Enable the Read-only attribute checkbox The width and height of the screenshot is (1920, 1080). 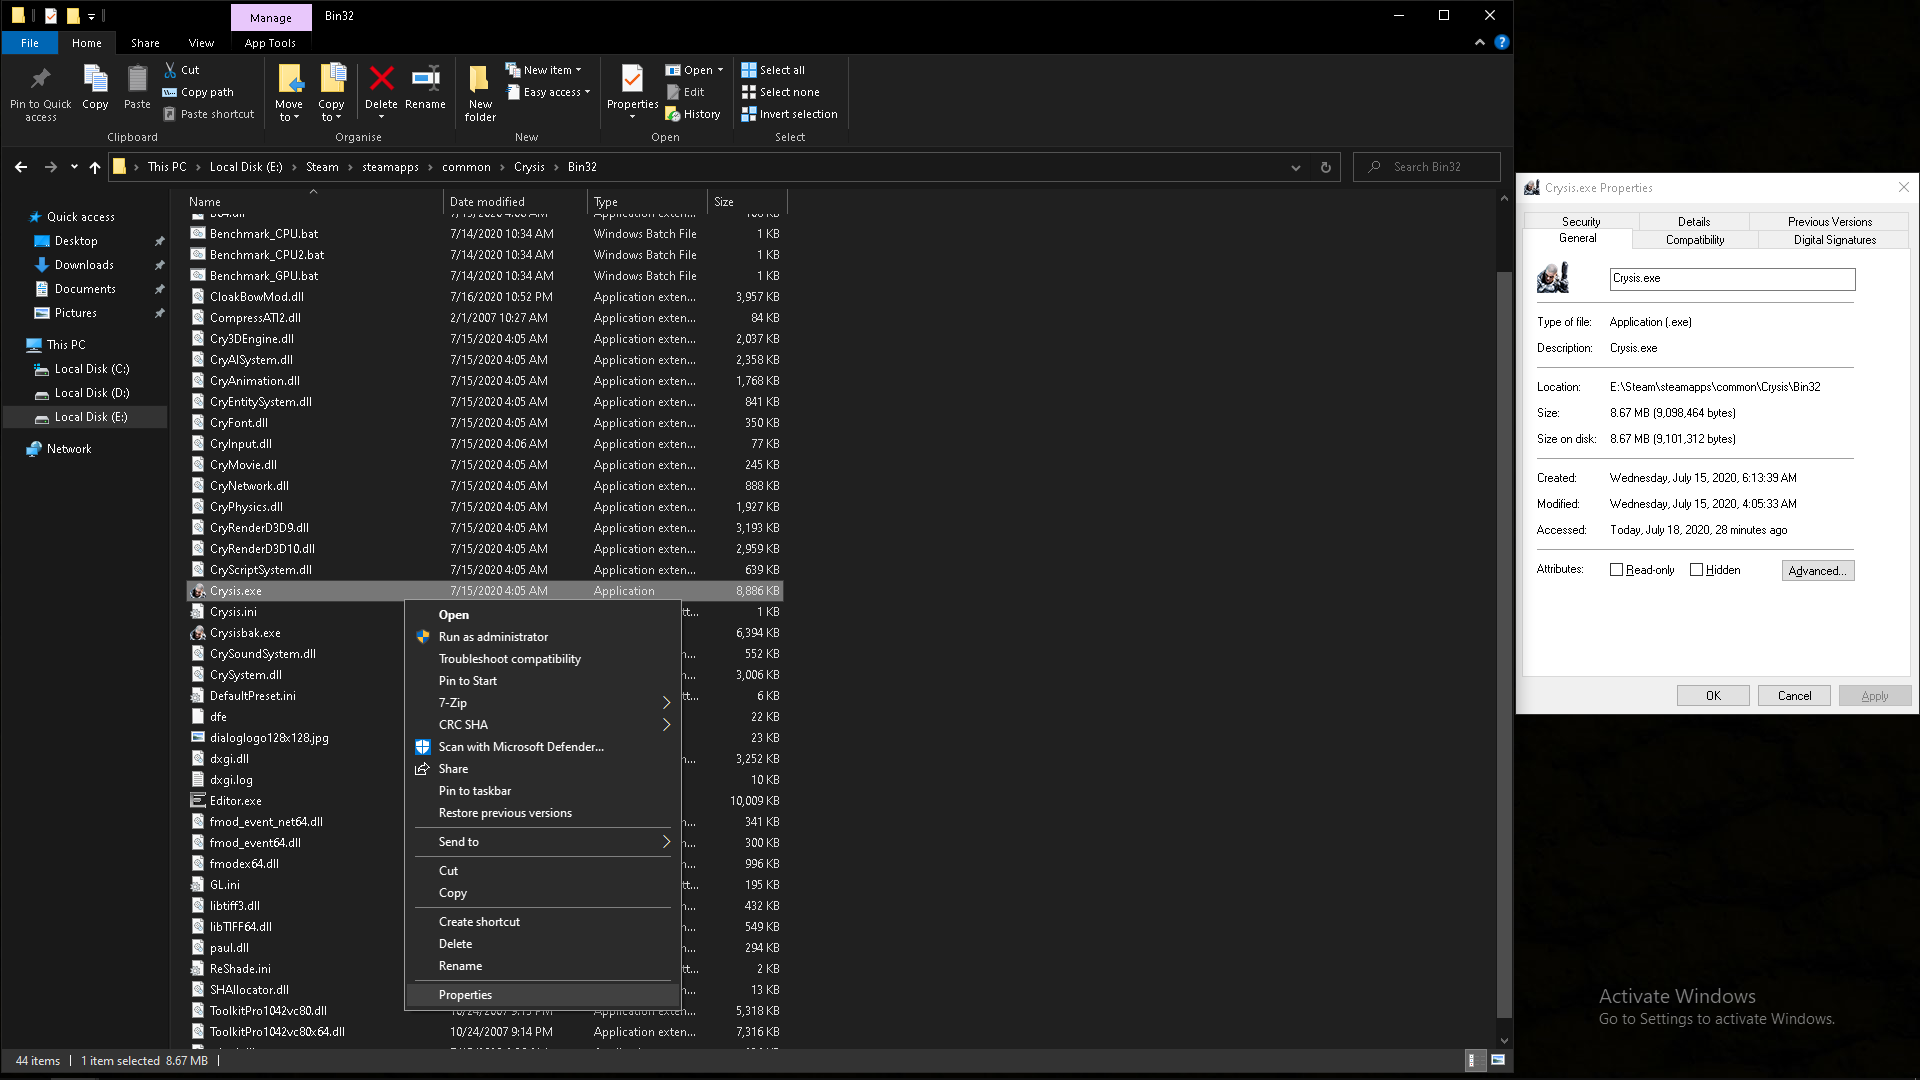point(1616,570)
